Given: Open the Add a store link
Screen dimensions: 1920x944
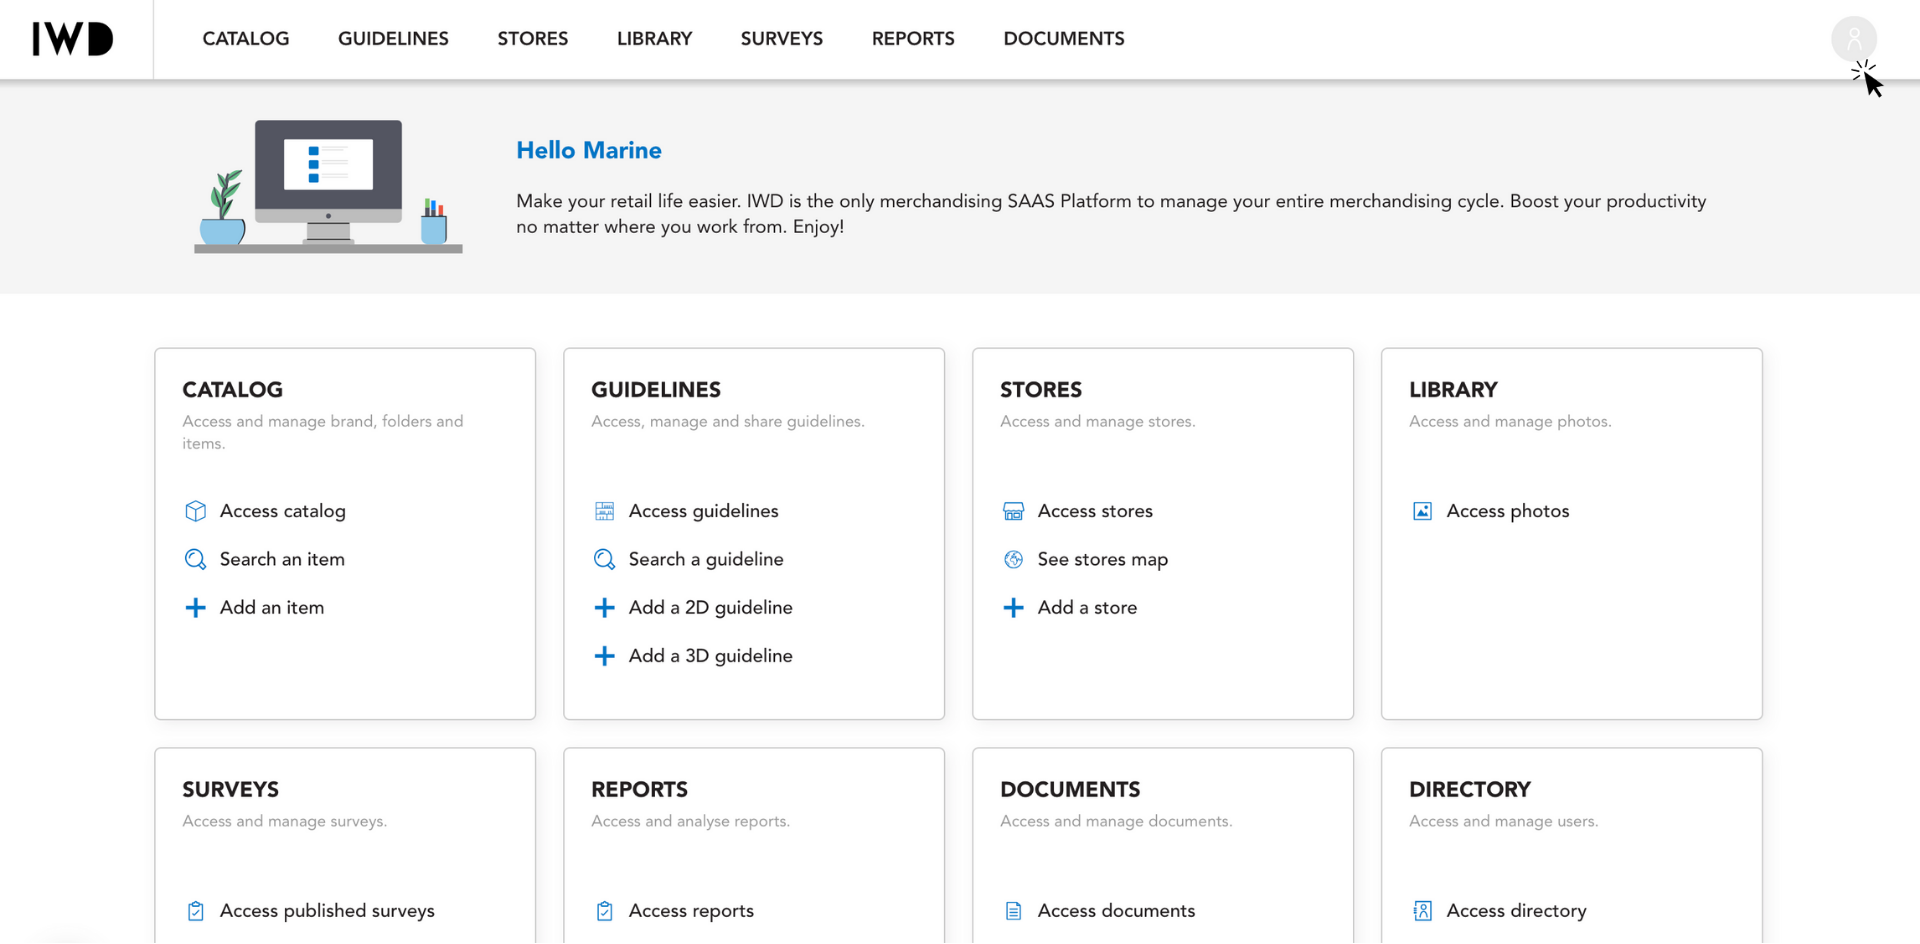Looking at the screenshot, I should point(1087,607).
